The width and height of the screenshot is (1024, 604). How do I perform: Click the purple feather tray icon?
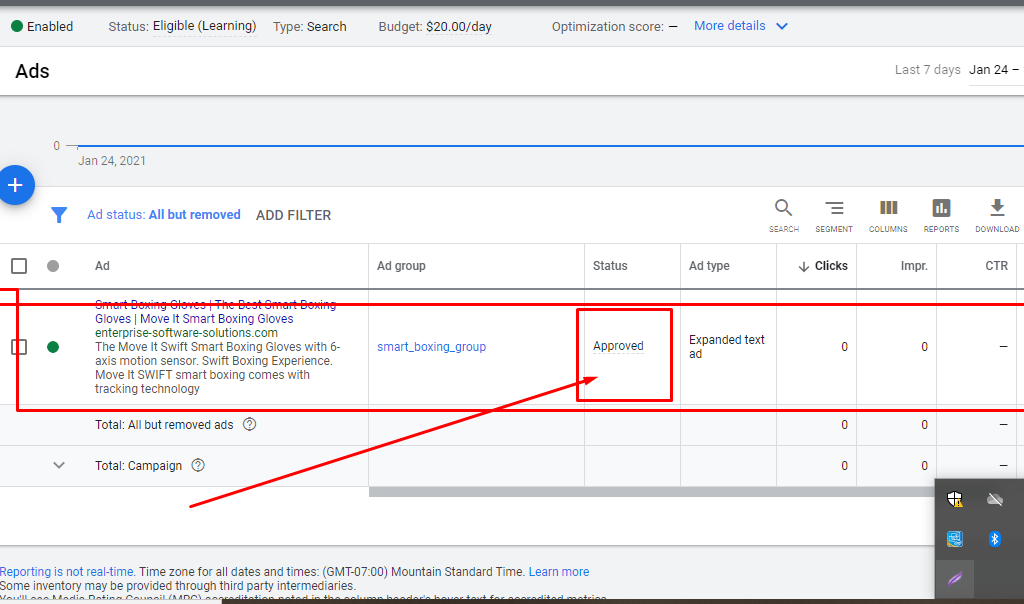(955, 579)
